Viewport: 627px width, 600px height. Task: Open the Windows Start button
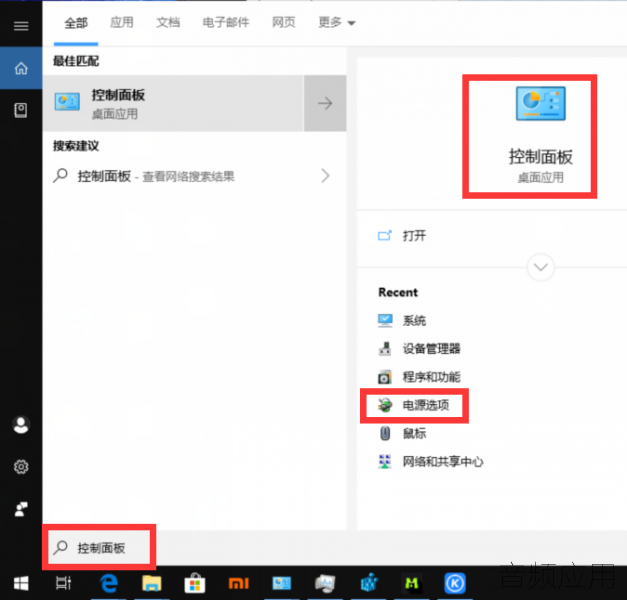coord(21,583)
